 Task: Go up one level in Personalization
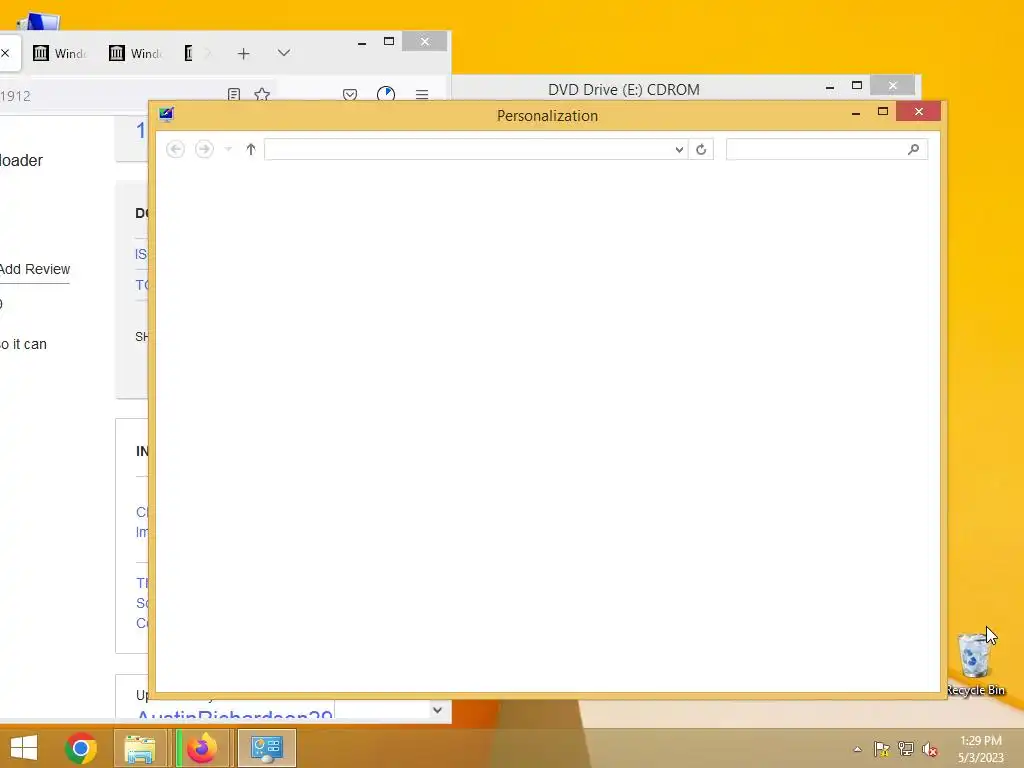click(x=251, y=150)
